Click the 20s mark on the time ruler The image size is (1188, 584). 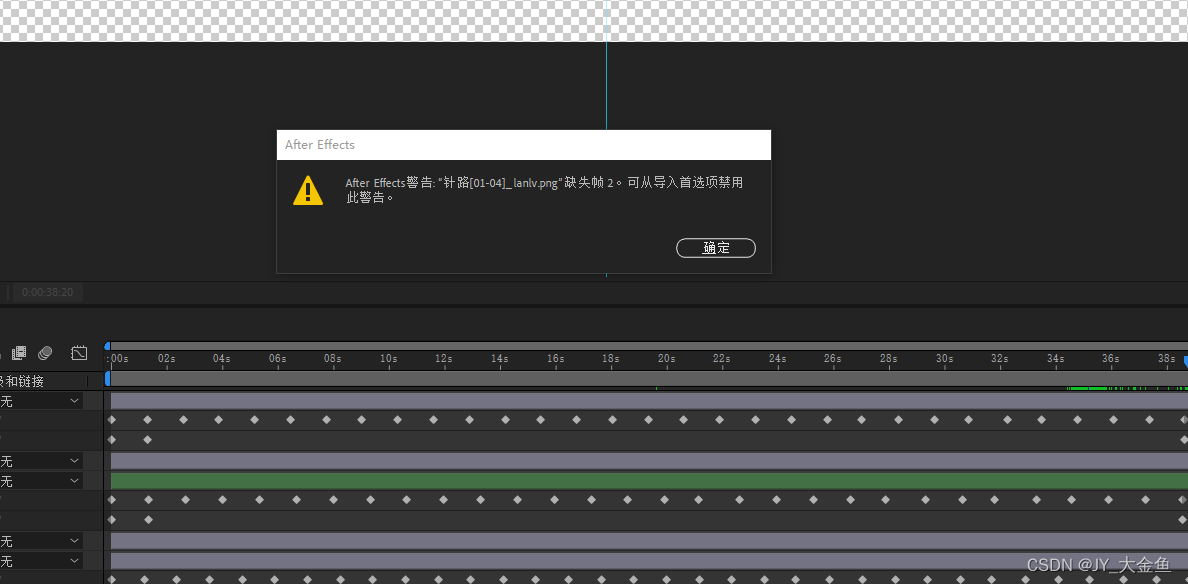667,358
